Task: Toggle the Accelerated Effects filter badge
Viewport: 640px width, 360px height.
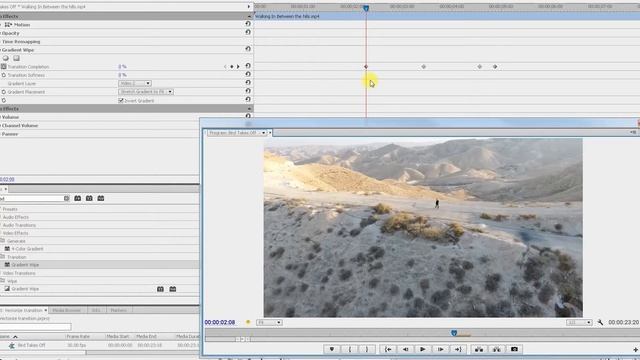Action: [x=78, y=198]
